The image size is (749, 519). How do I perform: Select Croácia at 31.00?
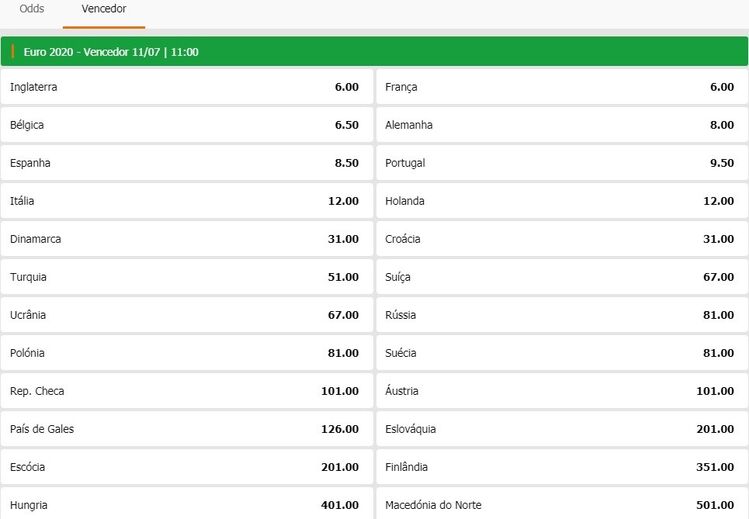coord(561,239)
